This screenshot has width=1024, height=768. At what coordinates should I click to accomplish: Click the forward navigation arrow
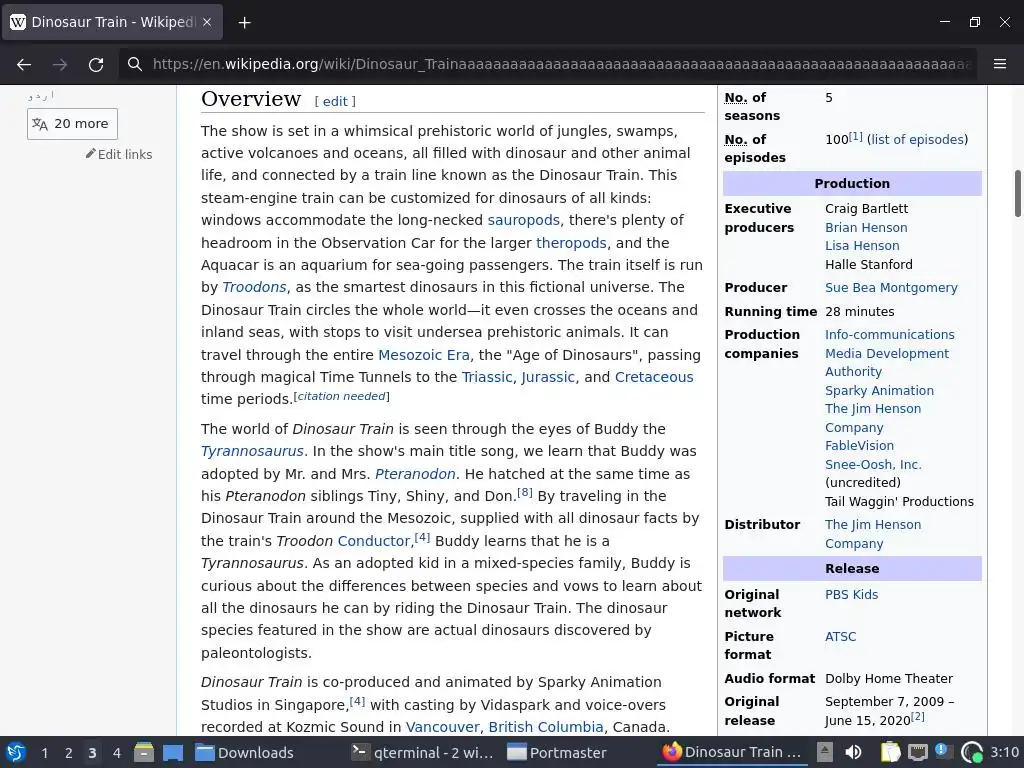(60, 64)
